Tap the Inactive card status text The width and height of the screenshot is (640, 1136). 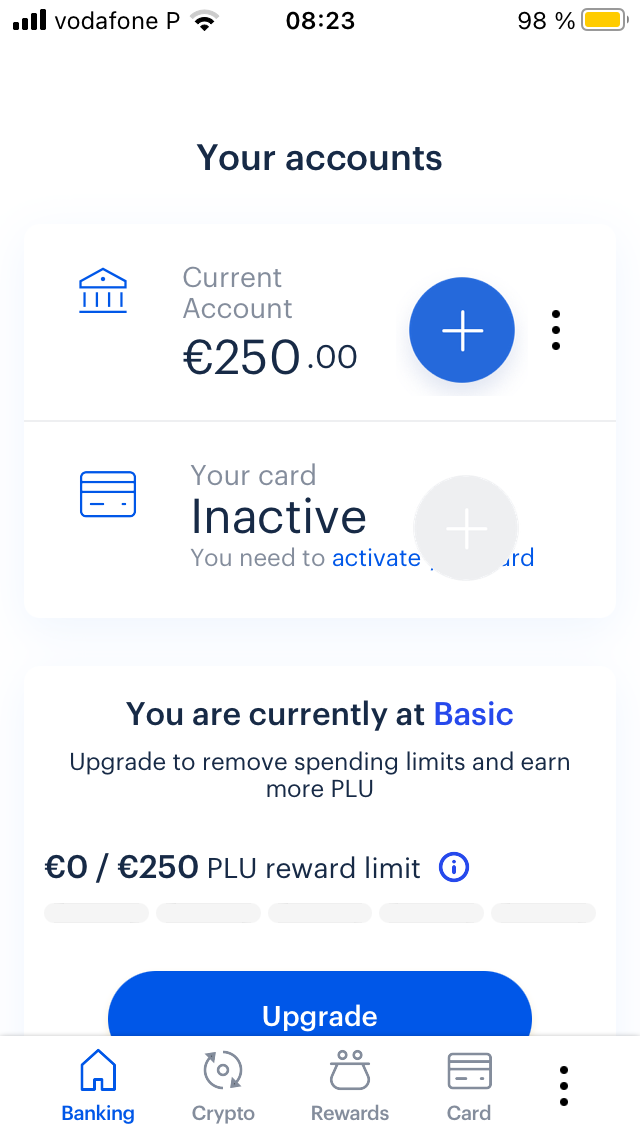[279, 517]
